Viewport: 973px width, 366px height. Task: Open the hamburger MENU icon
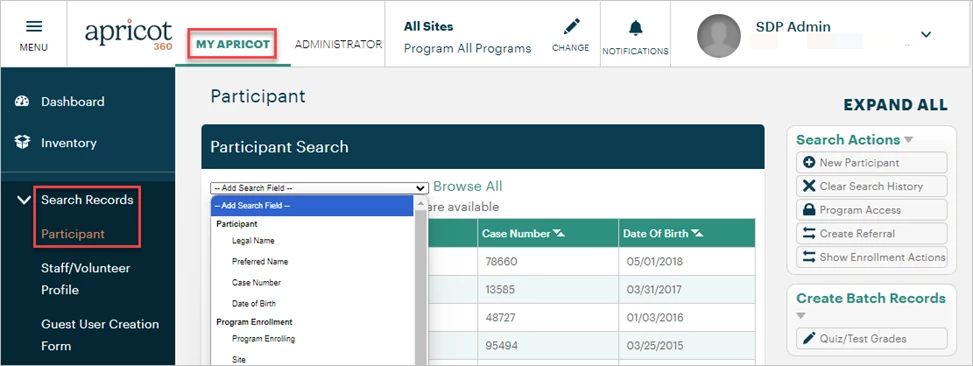[34, 27]
